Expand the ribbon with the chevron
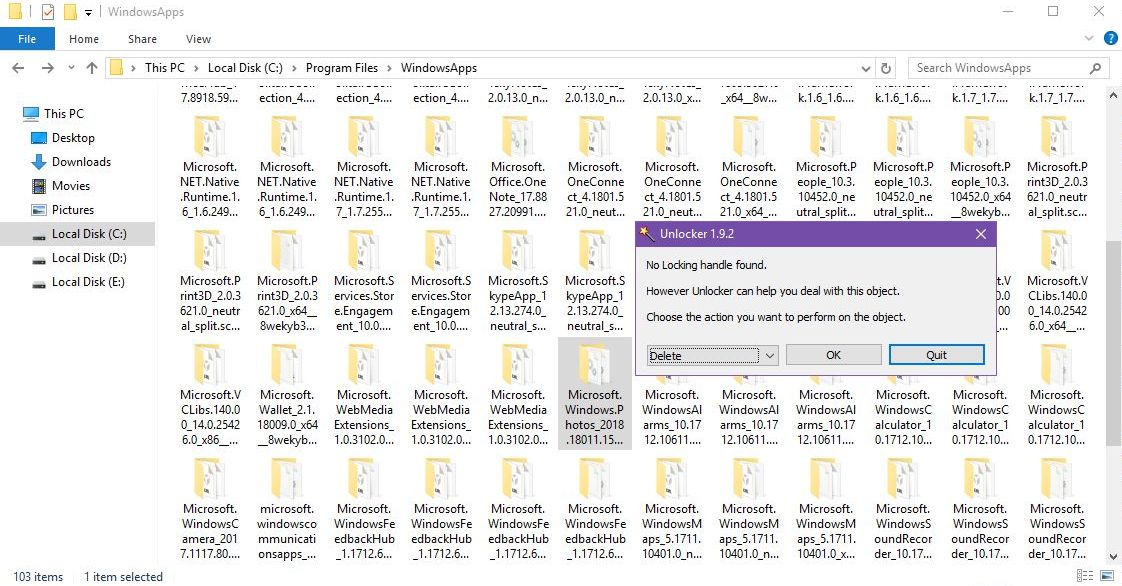This screenshot has width=1122, height=586. pyautogui.click(x=1089, y=39)
